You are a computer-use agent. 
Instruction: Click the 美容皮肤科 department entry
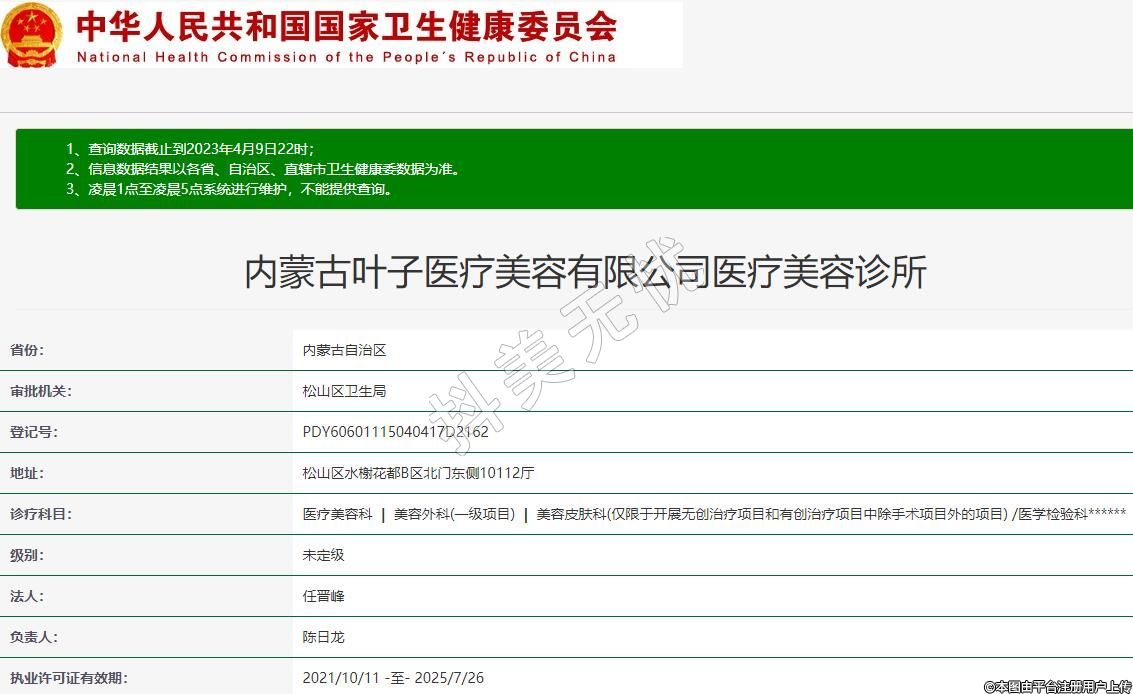[771, 514]
